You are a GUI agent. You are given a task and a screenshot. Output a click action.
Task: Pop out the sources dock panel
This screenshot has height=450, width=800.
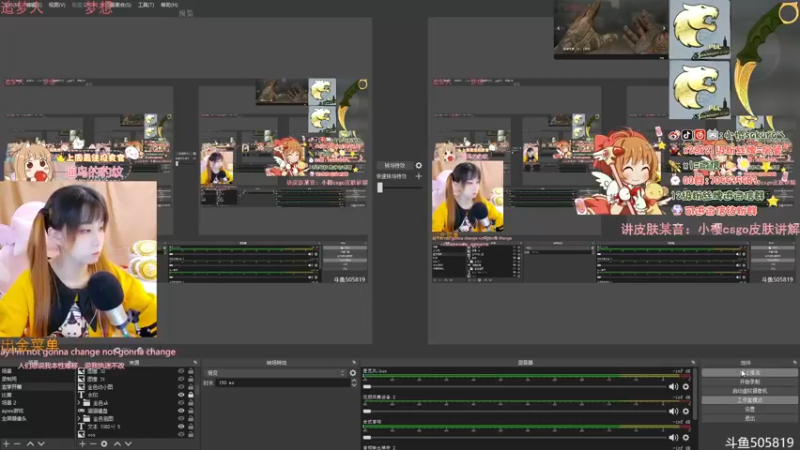195,363
